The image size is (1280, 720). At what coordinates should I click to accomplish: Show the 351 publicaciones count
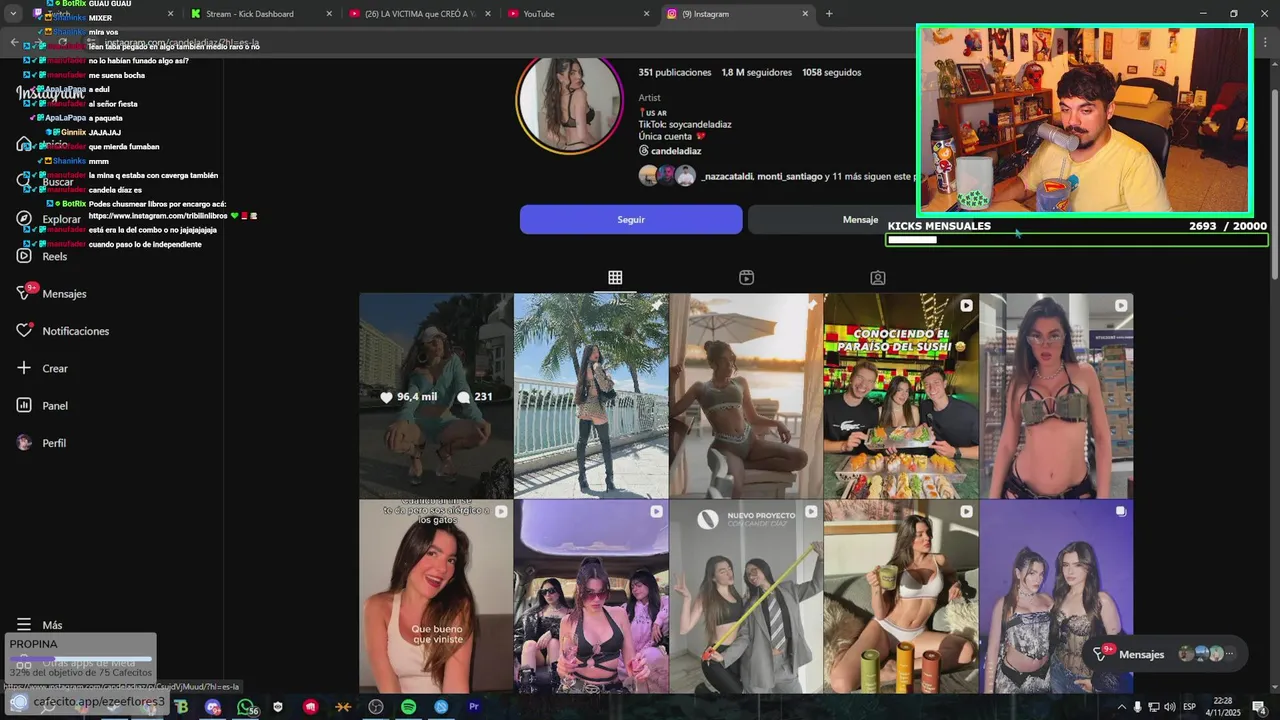[x=675, y=72]
